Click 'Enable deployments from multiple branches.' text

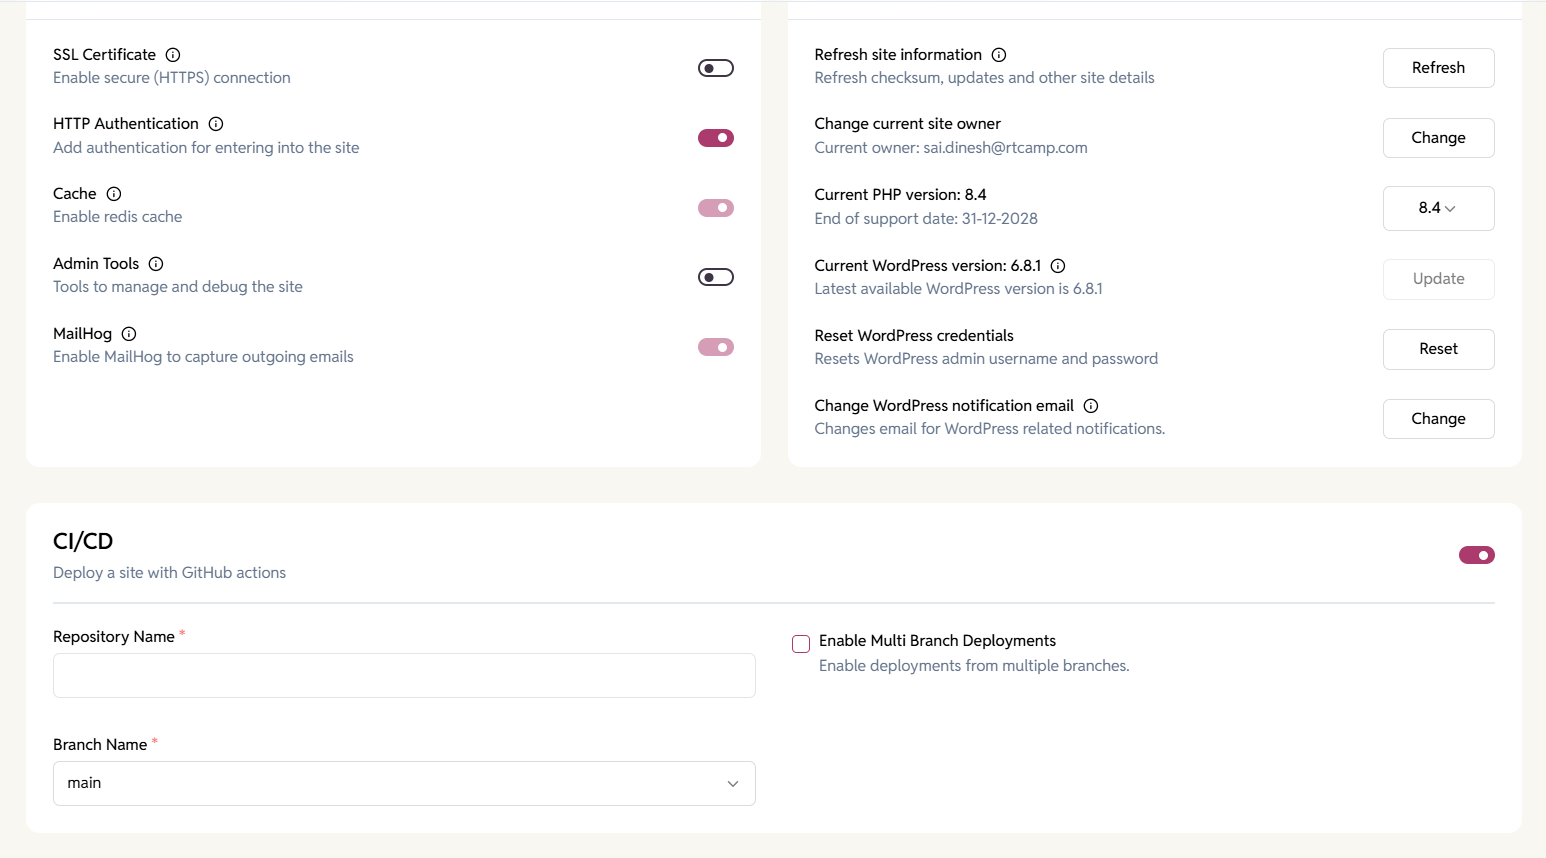point(974,666)
